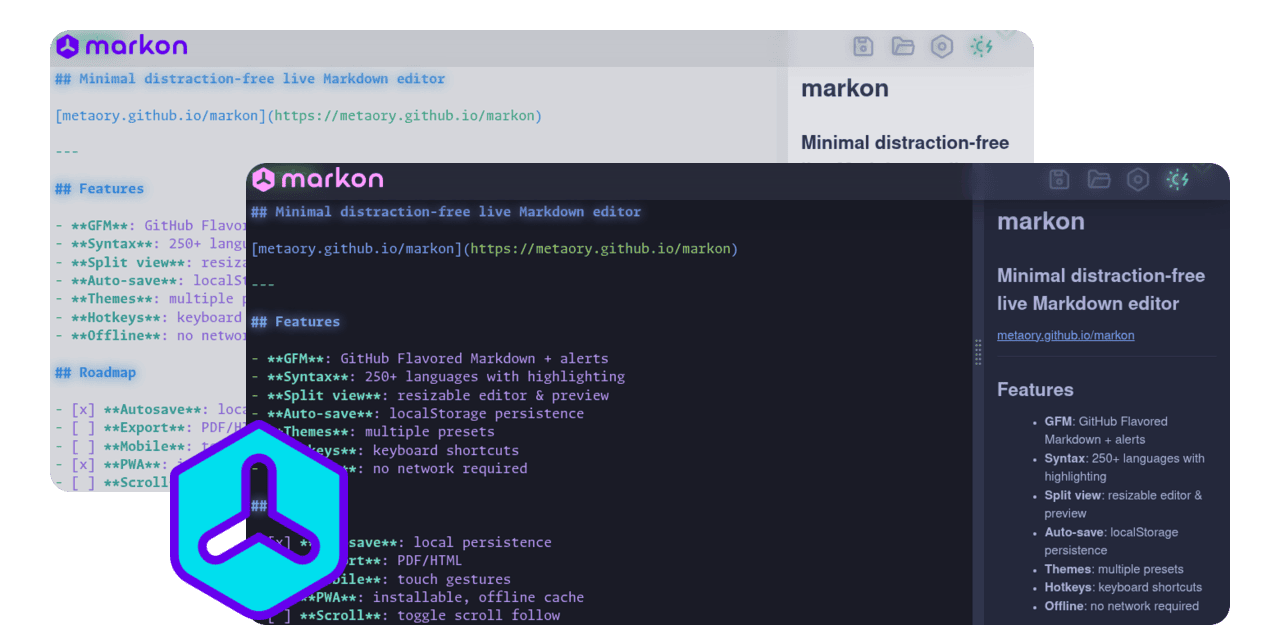Viewport: 1280px width, 640px height.
Task: Switch theme using the sun/moon icon
Action: [x=1178, y=179]
